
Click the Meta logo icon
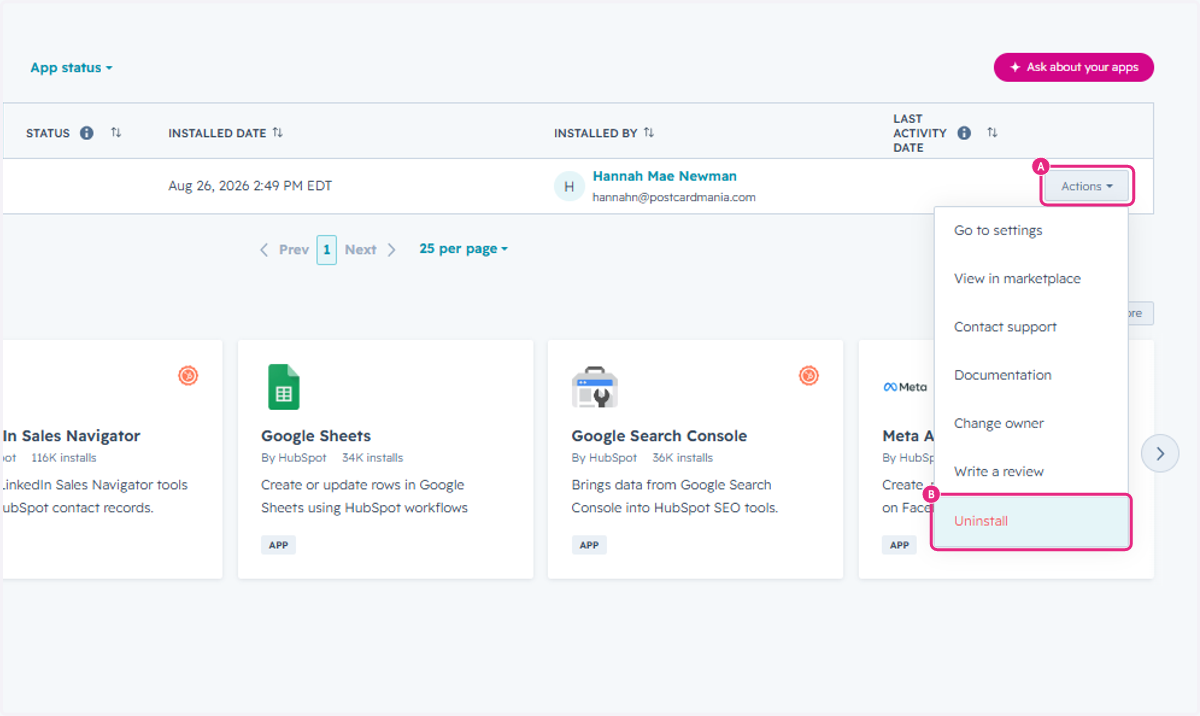pyautogui.click(x=905, y=387)
